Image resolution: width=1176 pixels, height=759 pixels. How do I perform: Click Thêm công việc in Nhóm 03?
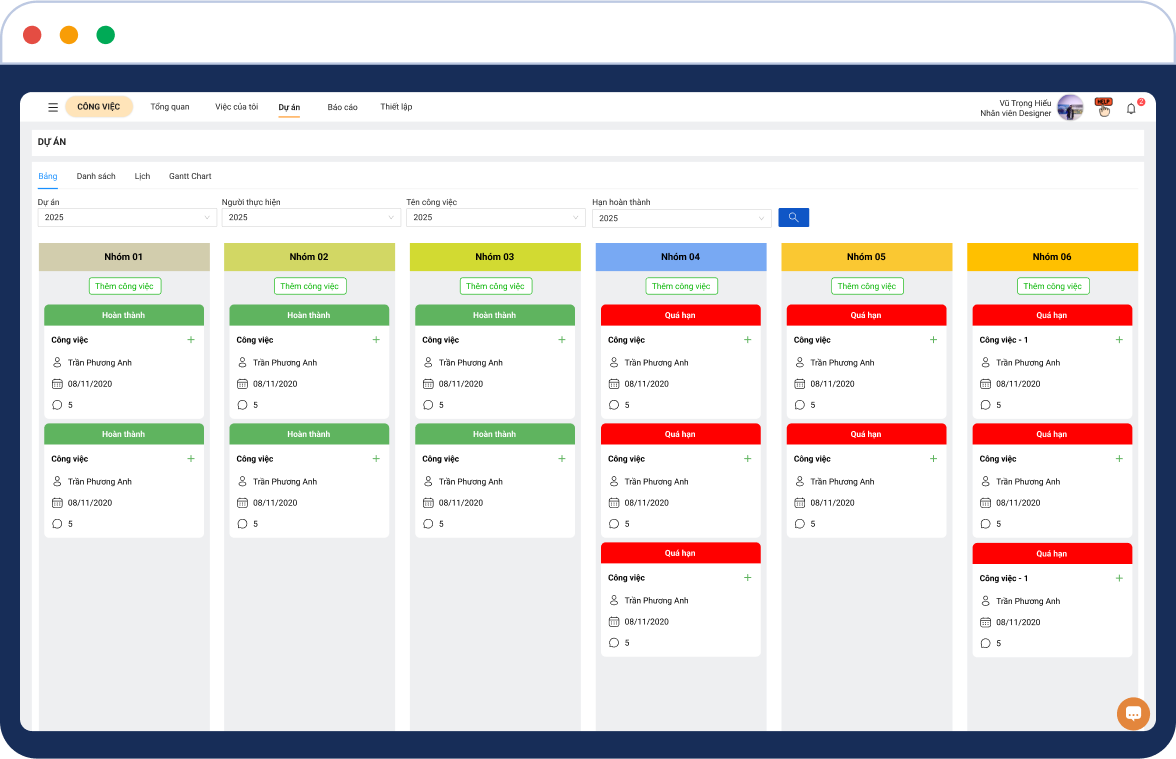pos(496,286)
